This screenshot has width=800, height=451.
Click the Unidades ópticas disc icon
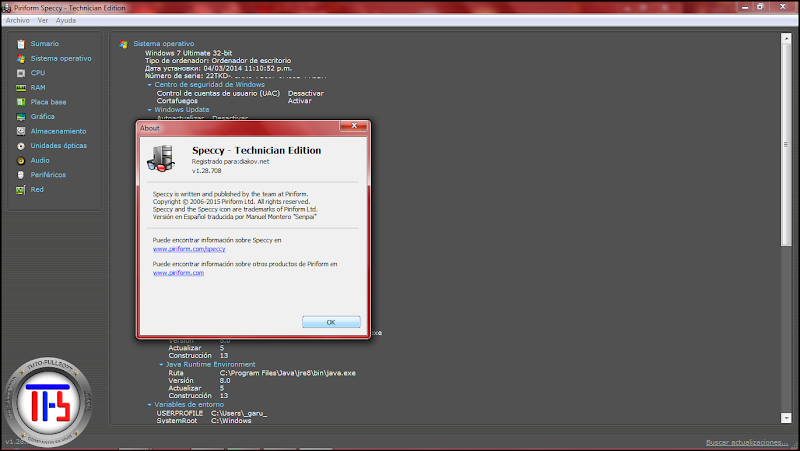tap(20, 146)
